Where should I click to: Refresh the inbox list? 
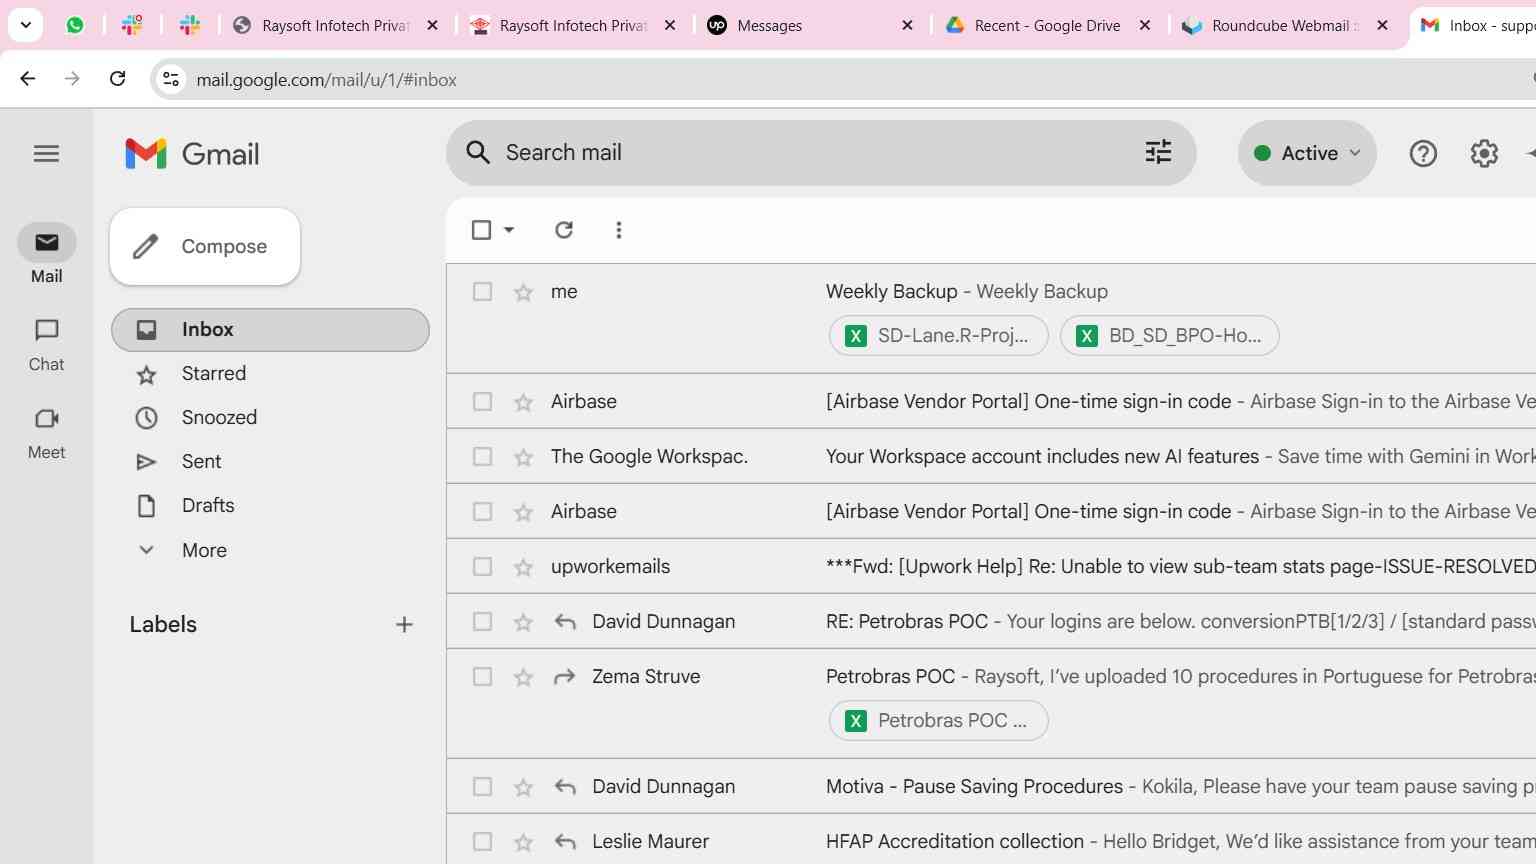(564, 230)
